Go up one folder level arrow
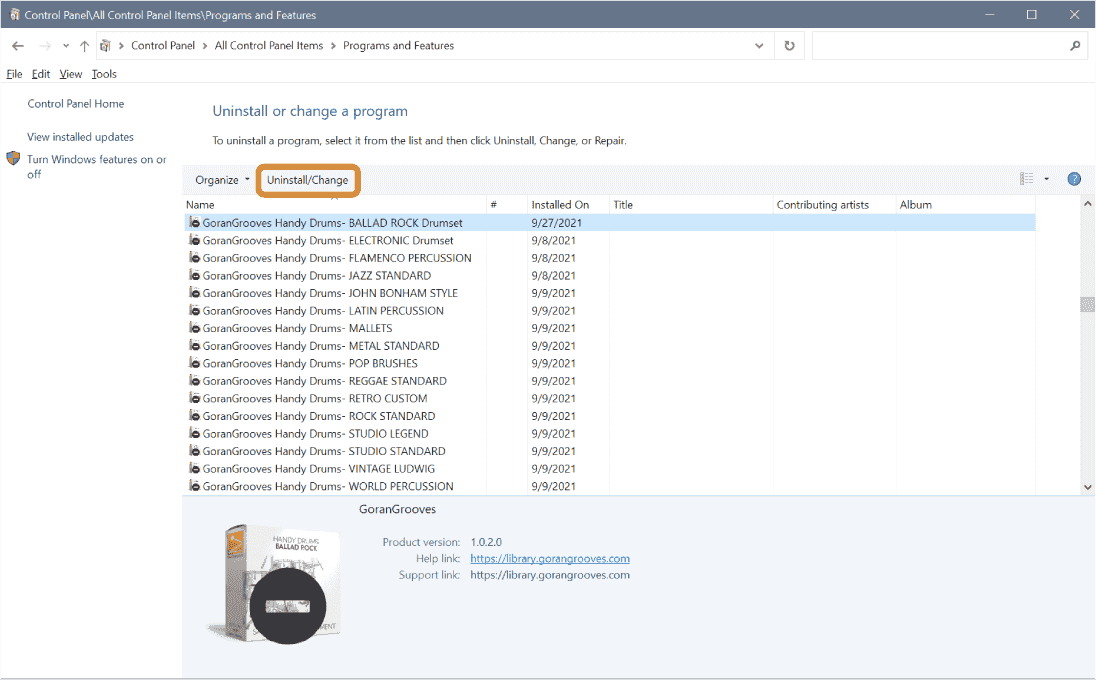This screenshot has width=1096, height=680. [85, 46]
